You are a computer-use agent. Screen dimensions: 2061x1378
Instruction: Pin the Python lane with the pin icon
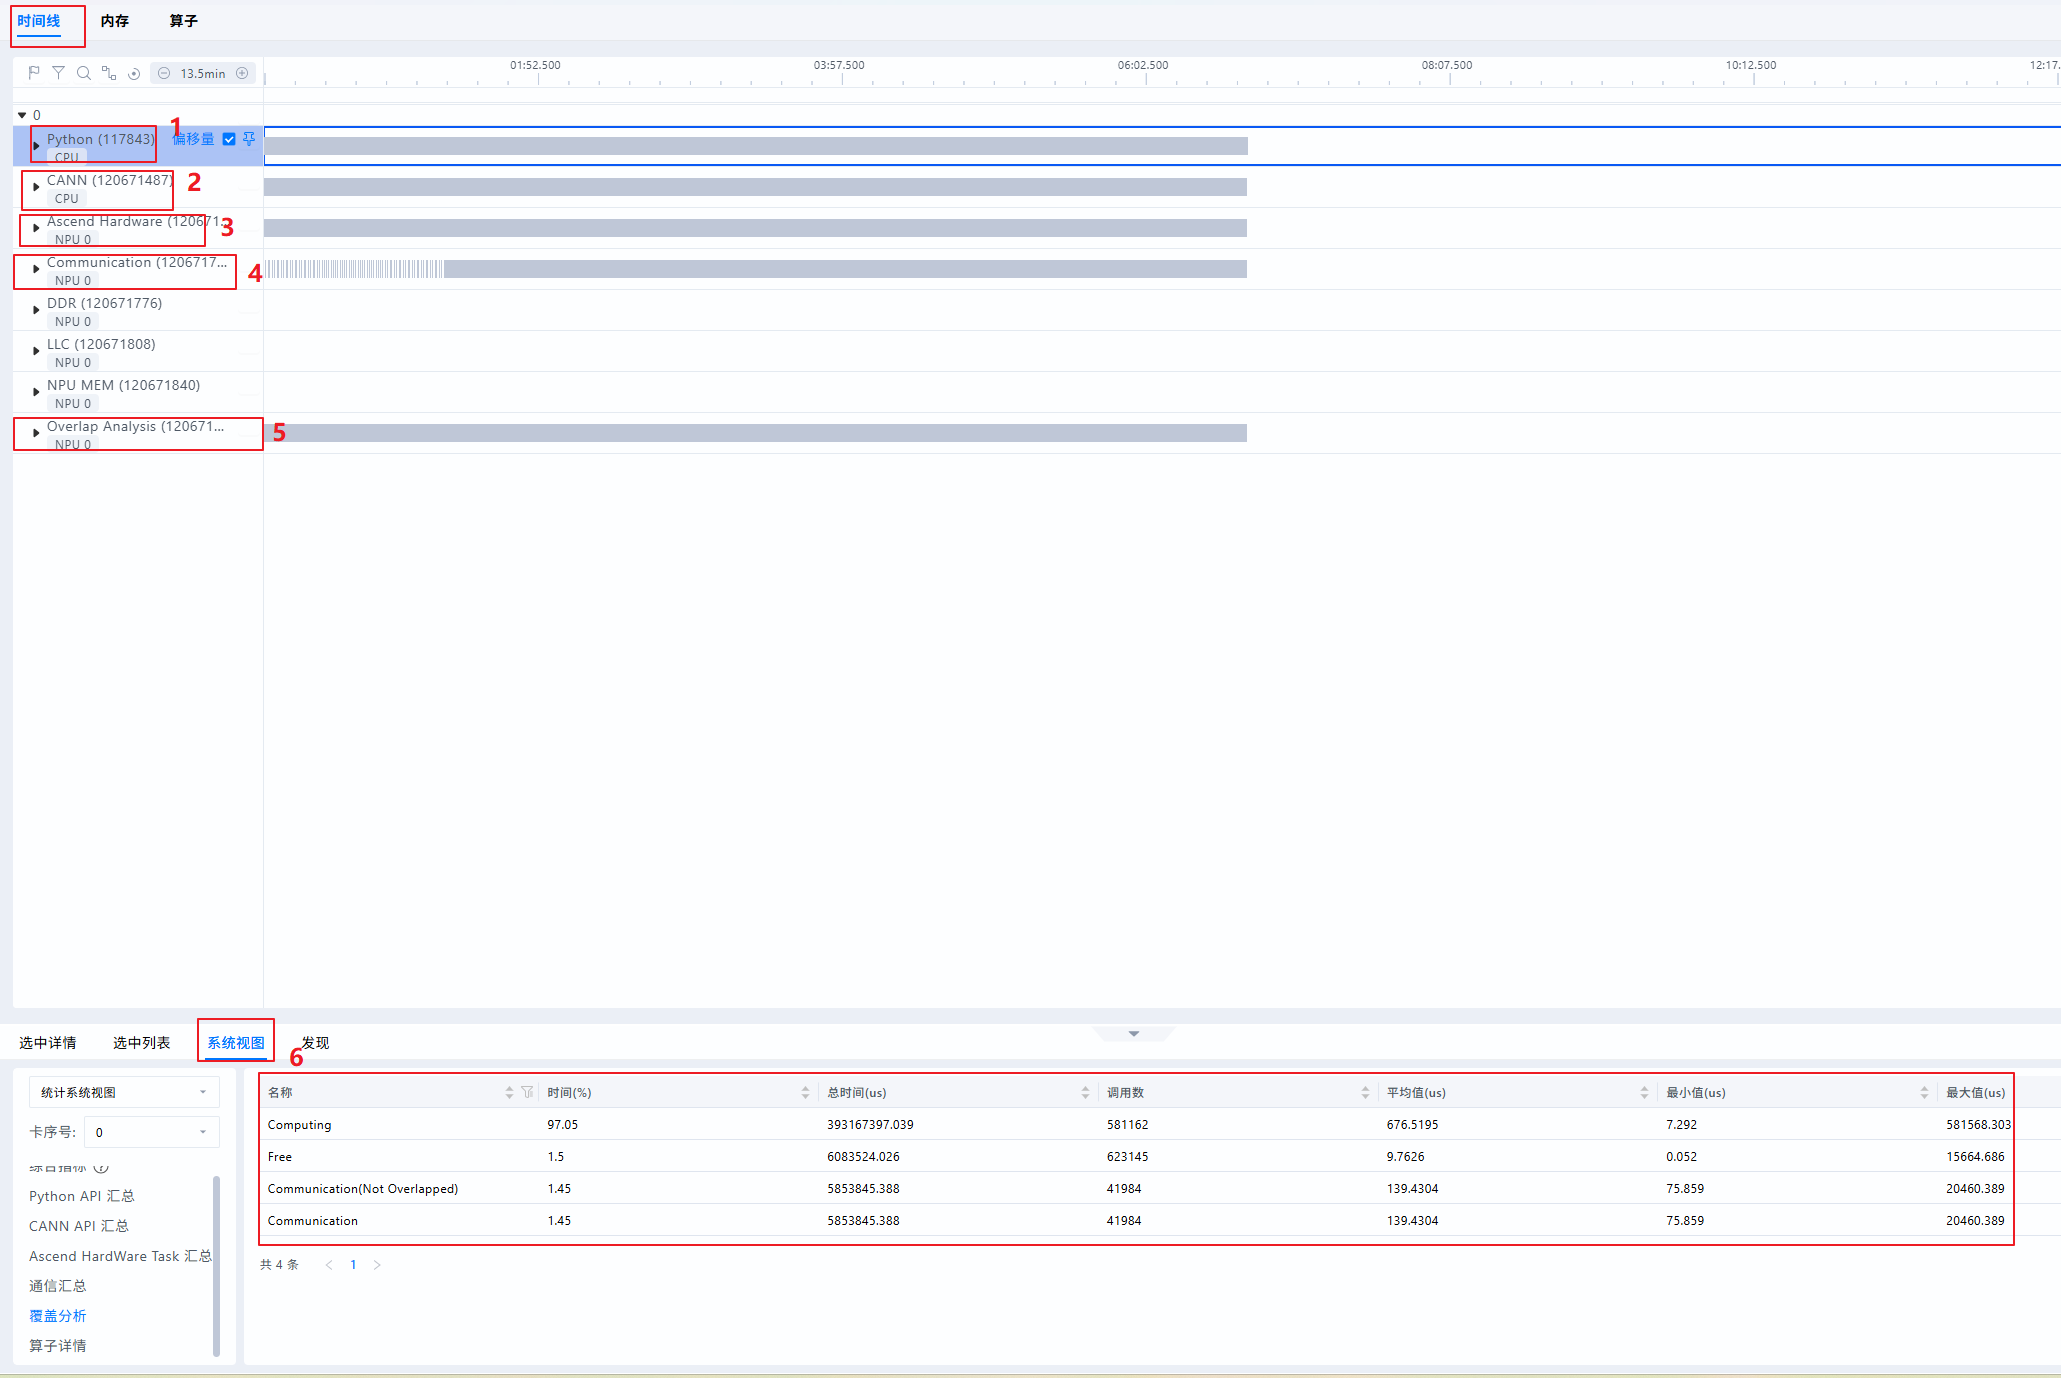click(x=249, y=139)
